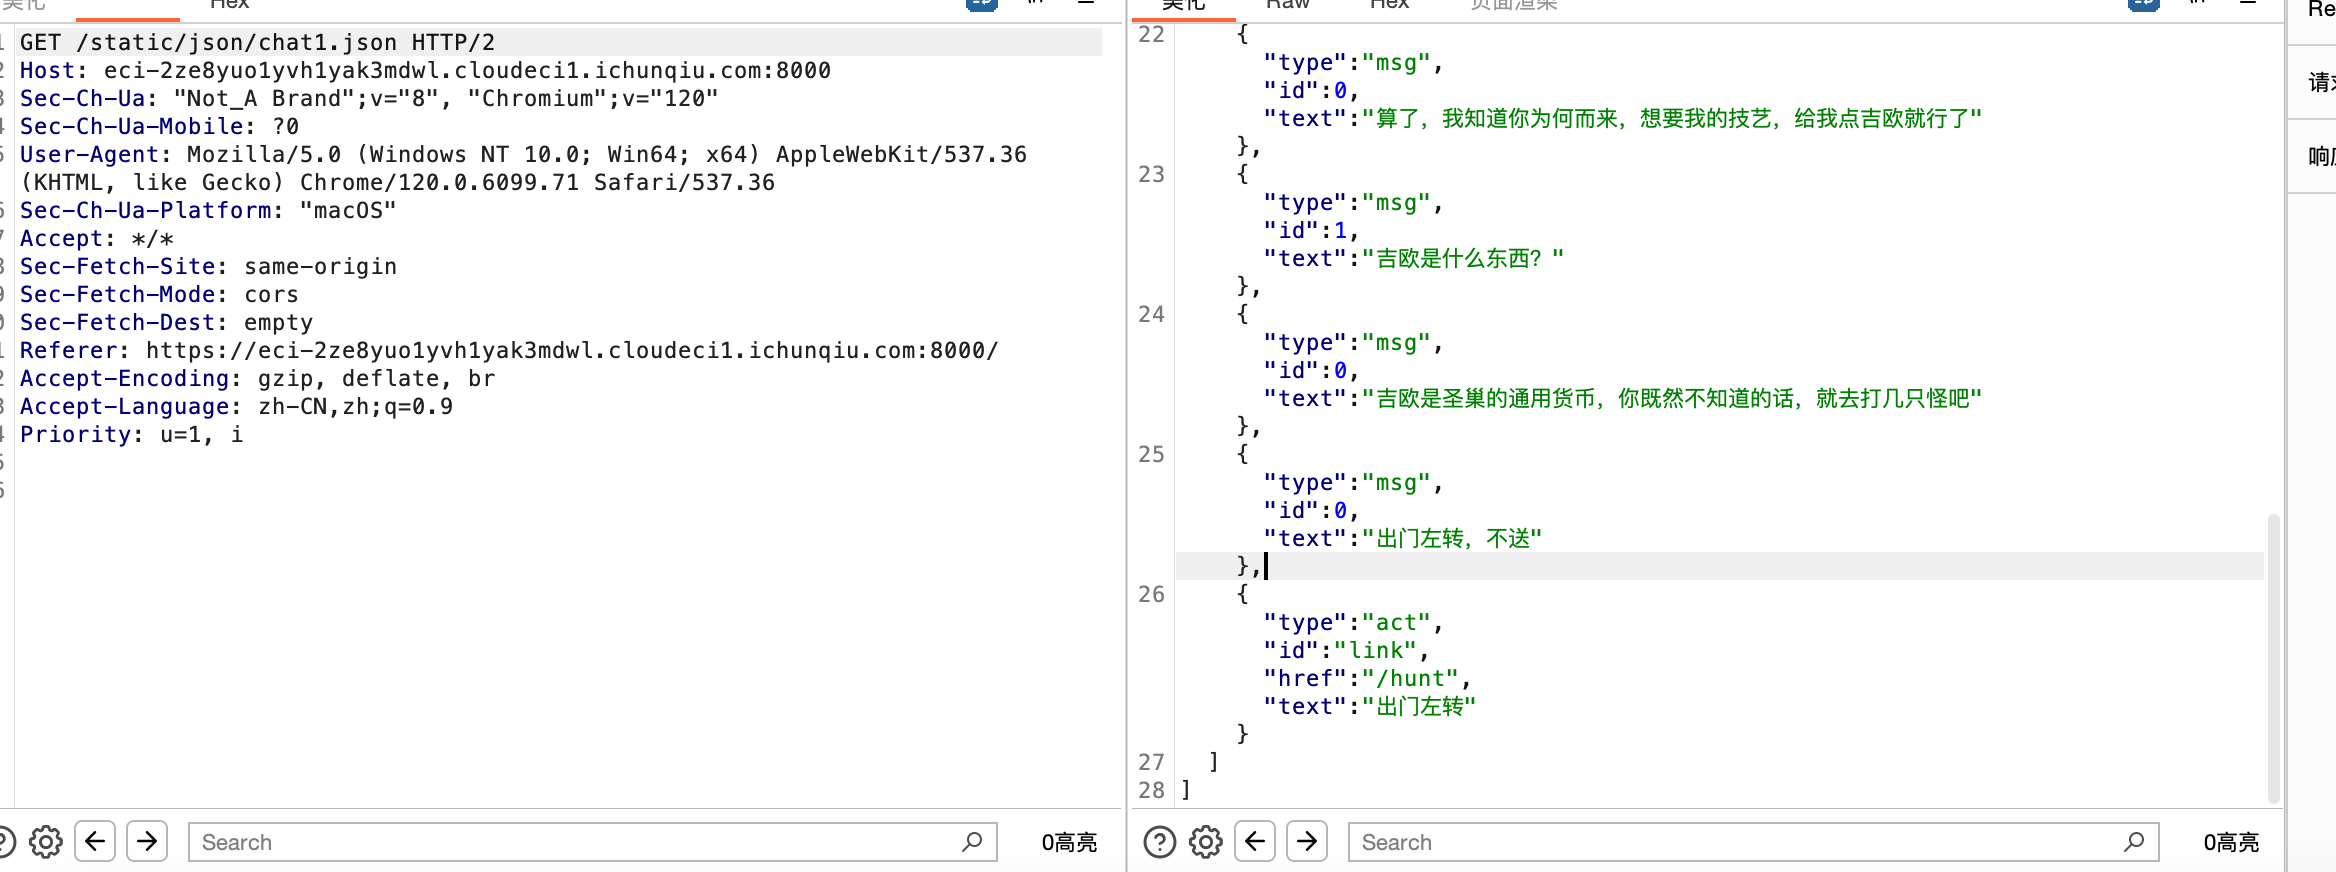Image resolution: width=2336 pixels, height=872 pixels.
Task: Open response search settings gear
Action: pyautogui.click(x=1205, y=842)
